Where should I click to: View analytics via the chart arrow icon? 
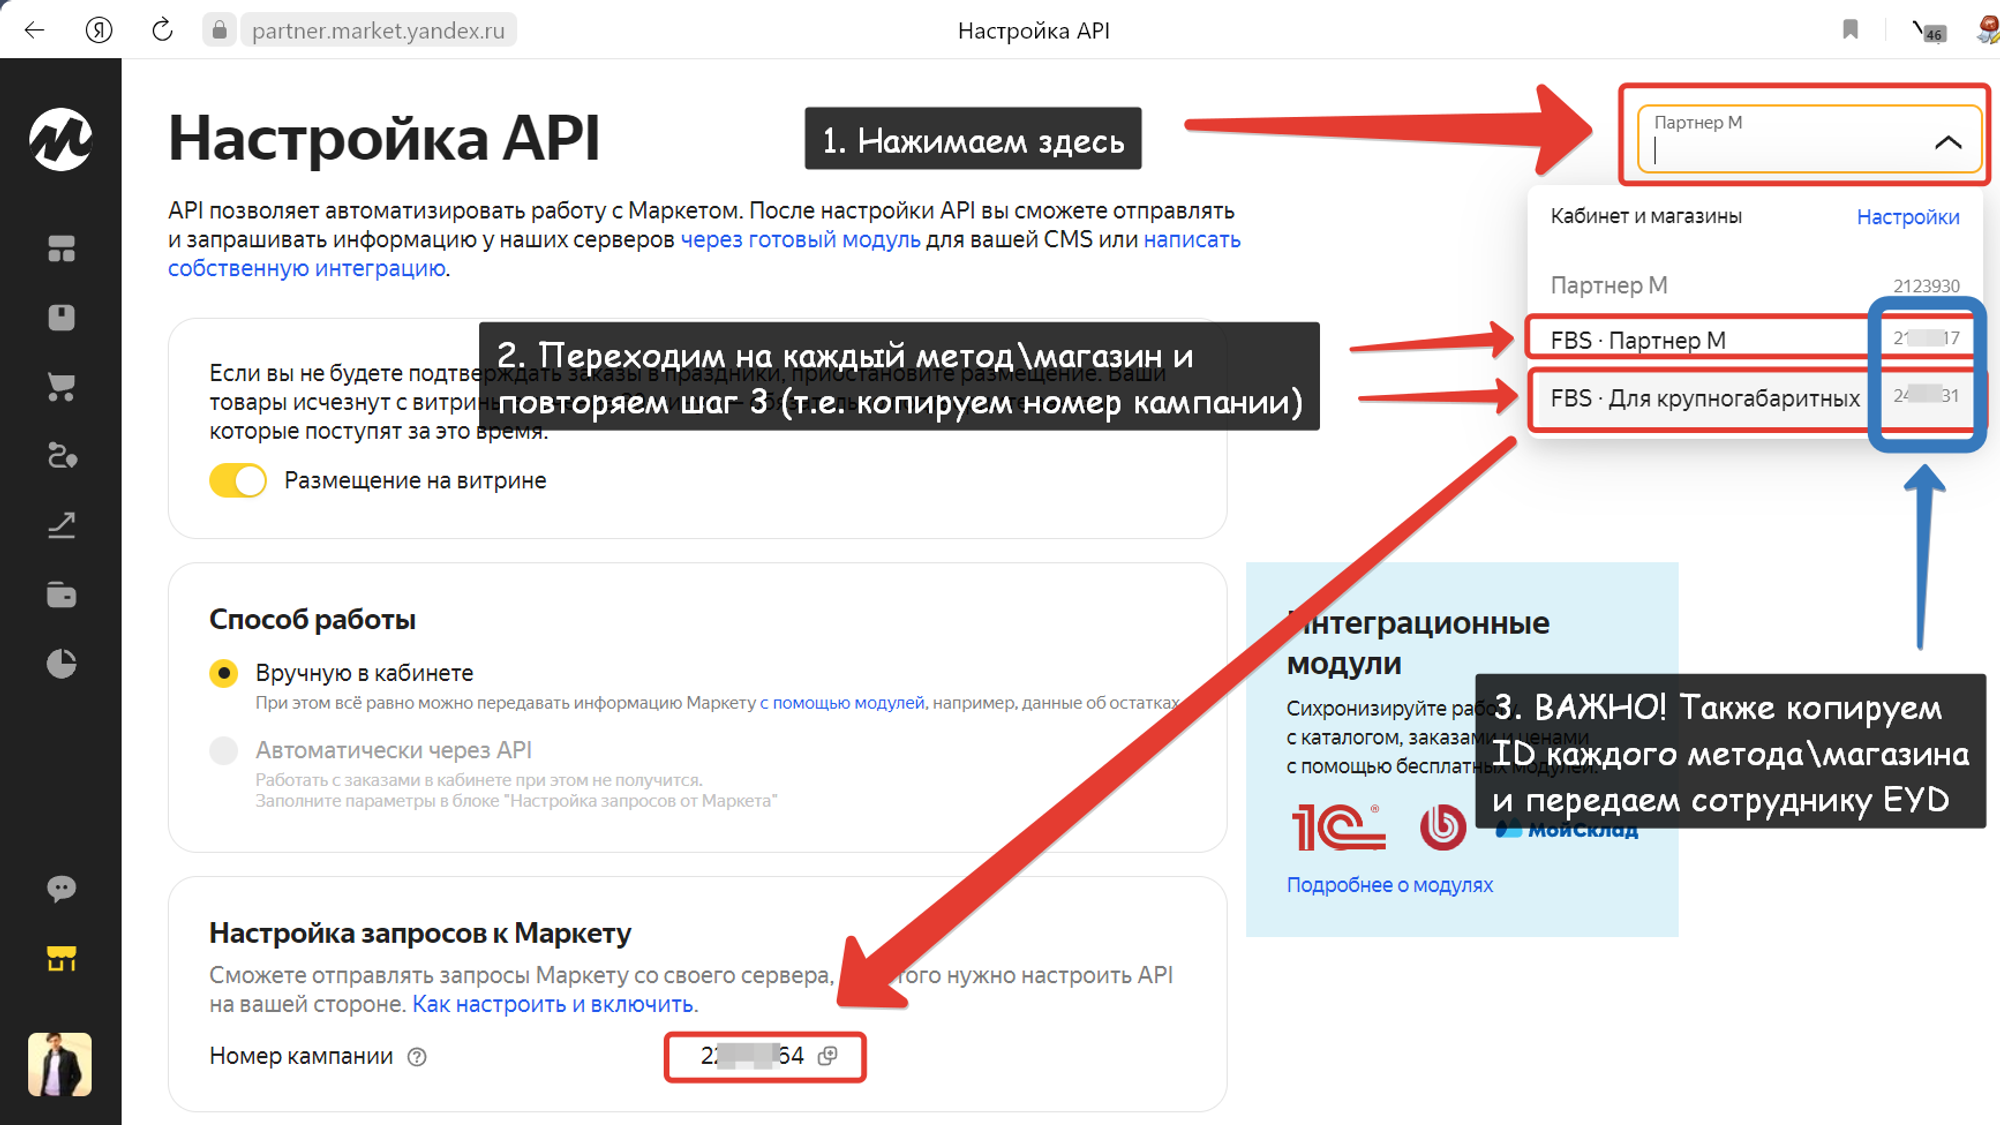click(x=62, y=524)
